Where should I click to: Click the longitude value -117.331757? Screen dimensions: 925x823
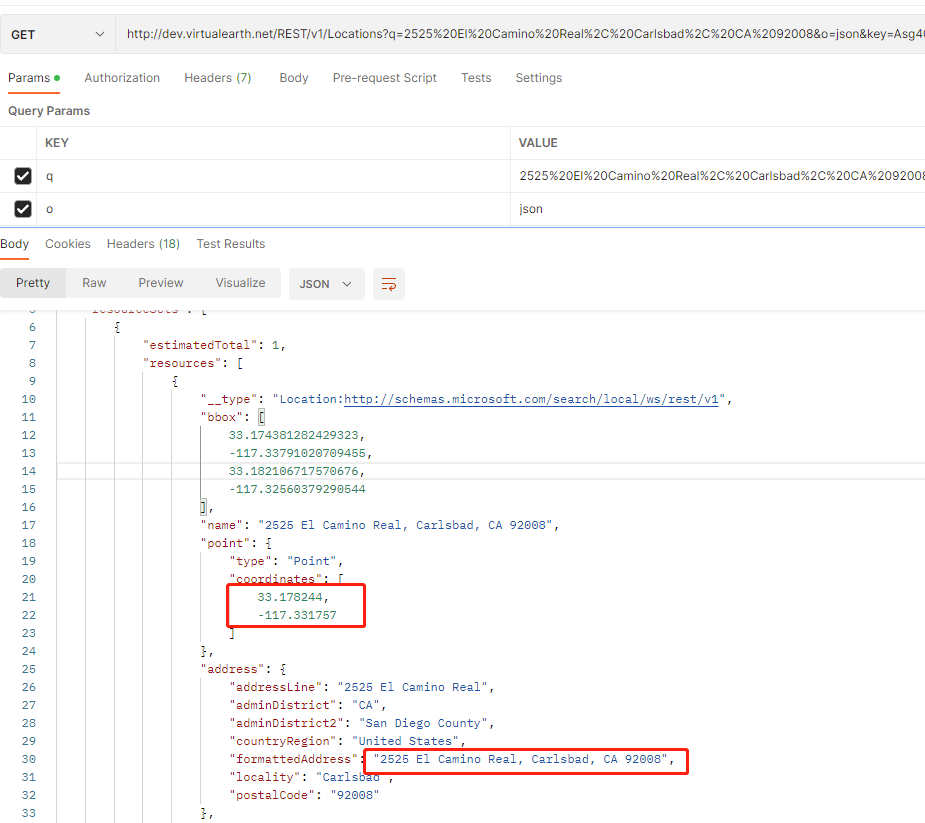tap(297, 615)
